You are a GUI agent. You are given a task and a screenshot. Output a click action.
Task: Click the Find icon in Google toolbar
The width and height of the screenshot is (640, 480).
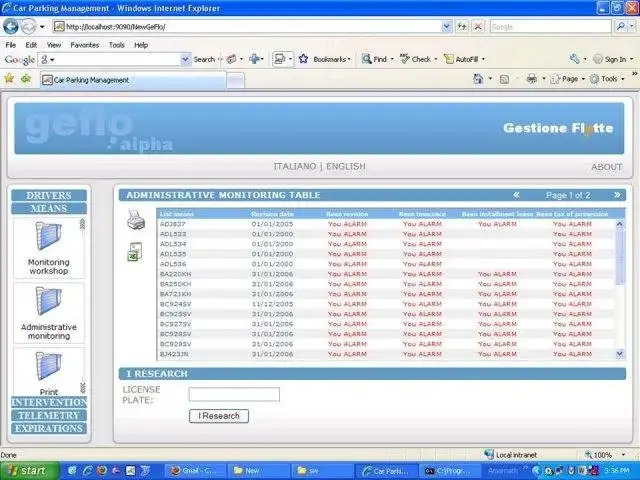click(x=367, y=59)
